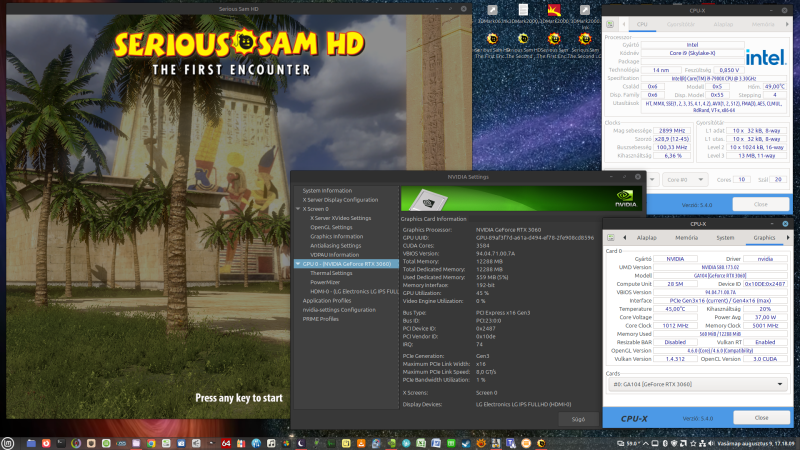
Task: Click the Bluetooth tray icon
Action: pos(665,443)
